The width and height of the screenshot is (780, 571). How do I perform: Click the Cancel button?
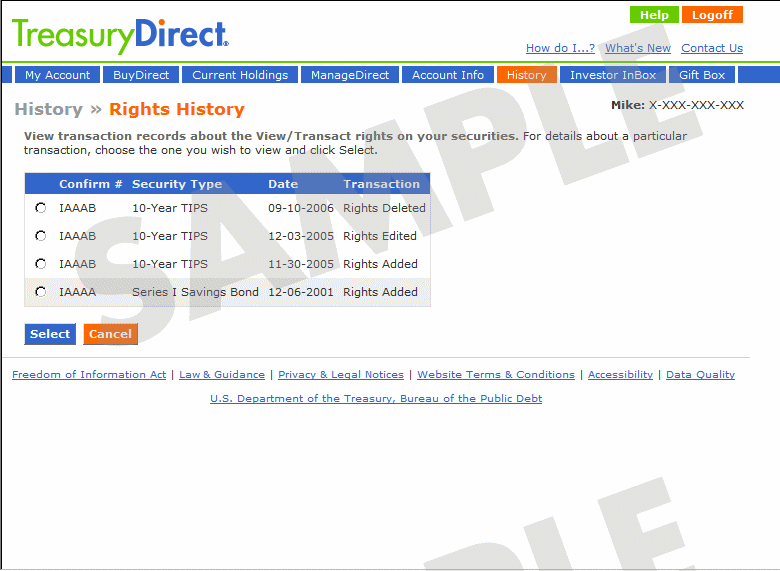point(110,334)
